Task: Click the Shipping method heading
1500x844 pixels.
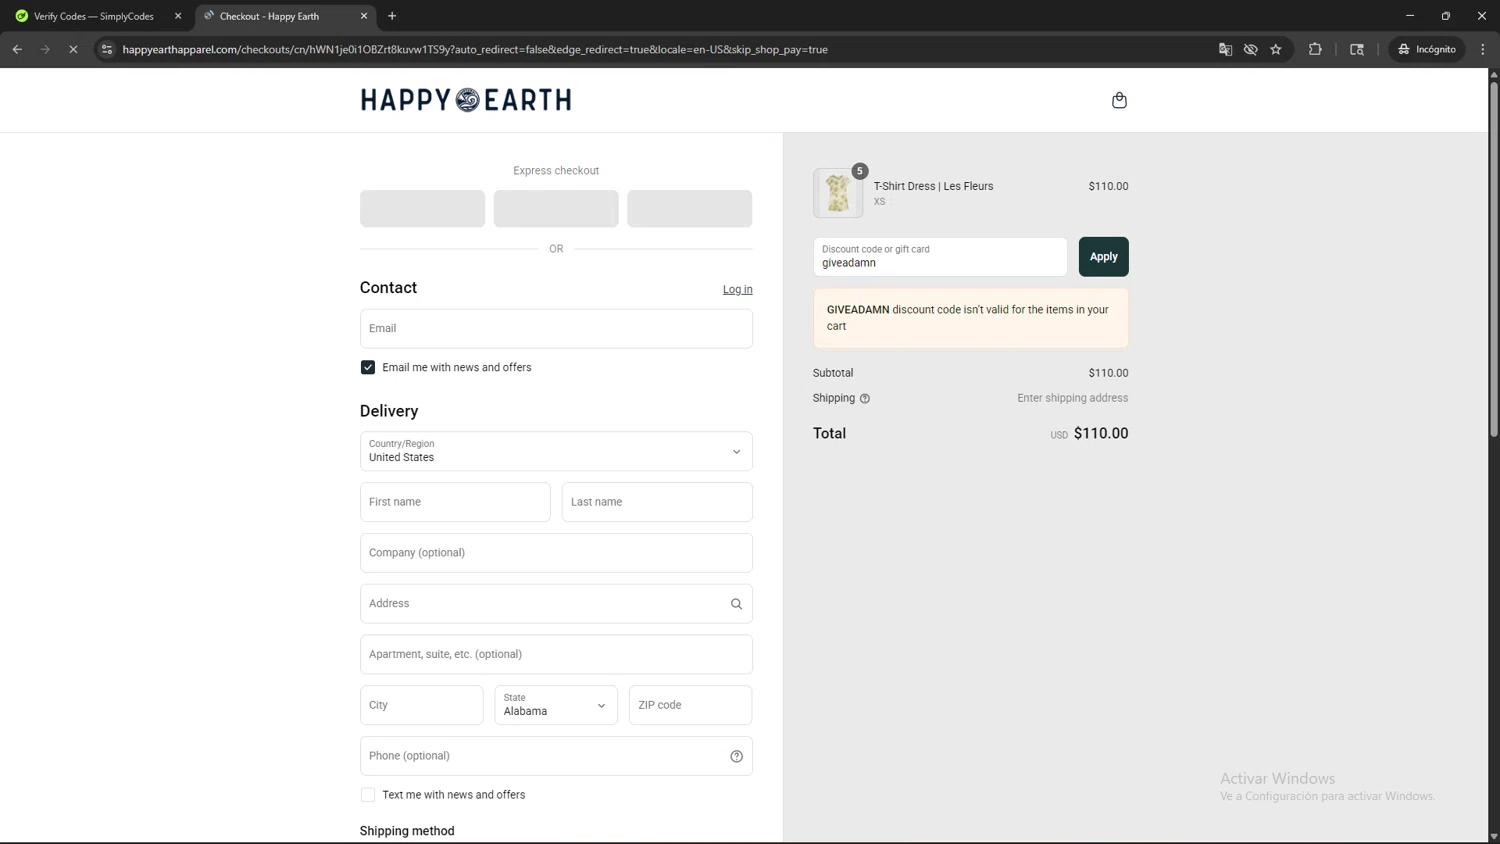Action: pyautogui.click(x=407, y=831)
